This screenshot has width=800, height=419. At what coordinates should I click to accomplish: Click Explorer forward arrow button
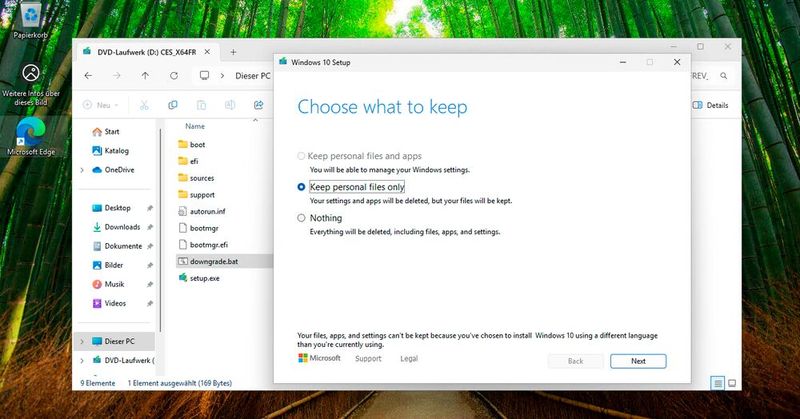tap(117, 76)
